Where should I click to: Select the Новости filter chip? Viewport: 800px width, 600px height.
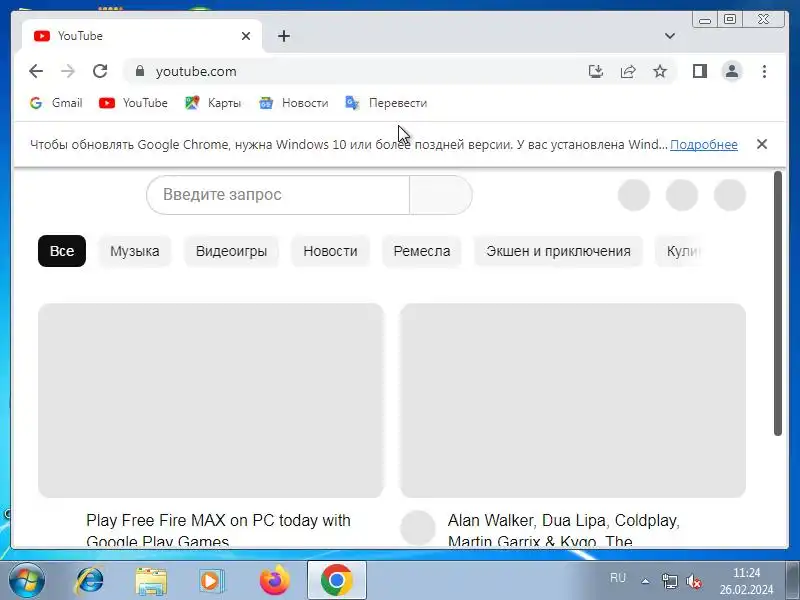point(330,251)
